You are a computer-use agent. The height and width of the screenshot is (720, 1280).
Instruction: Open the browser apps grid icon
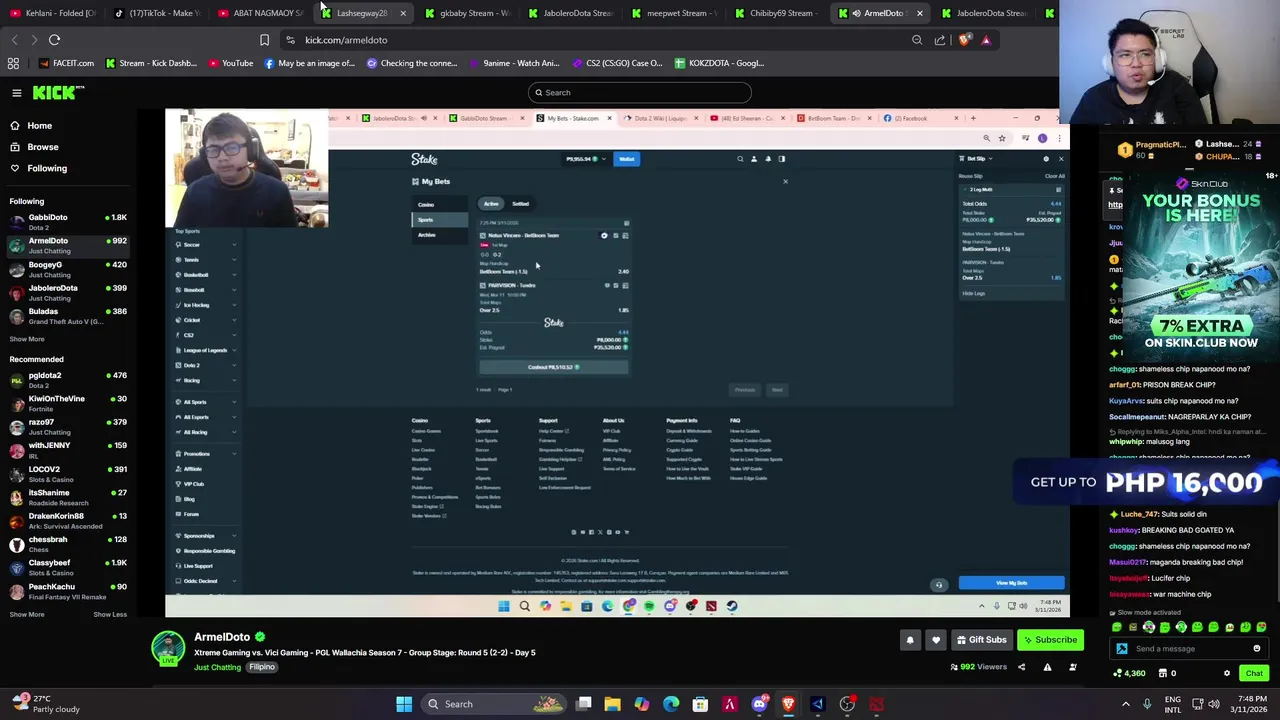(x=13, y=63)
